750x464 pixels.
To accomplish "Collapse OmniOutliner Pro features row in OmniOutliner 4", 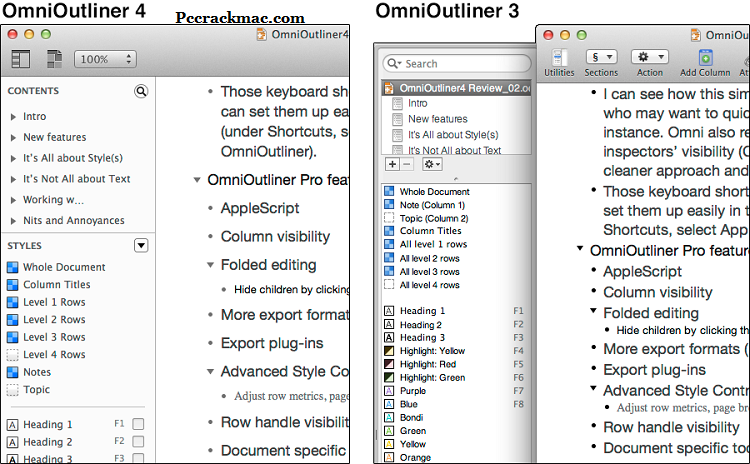I will point(197,180).
